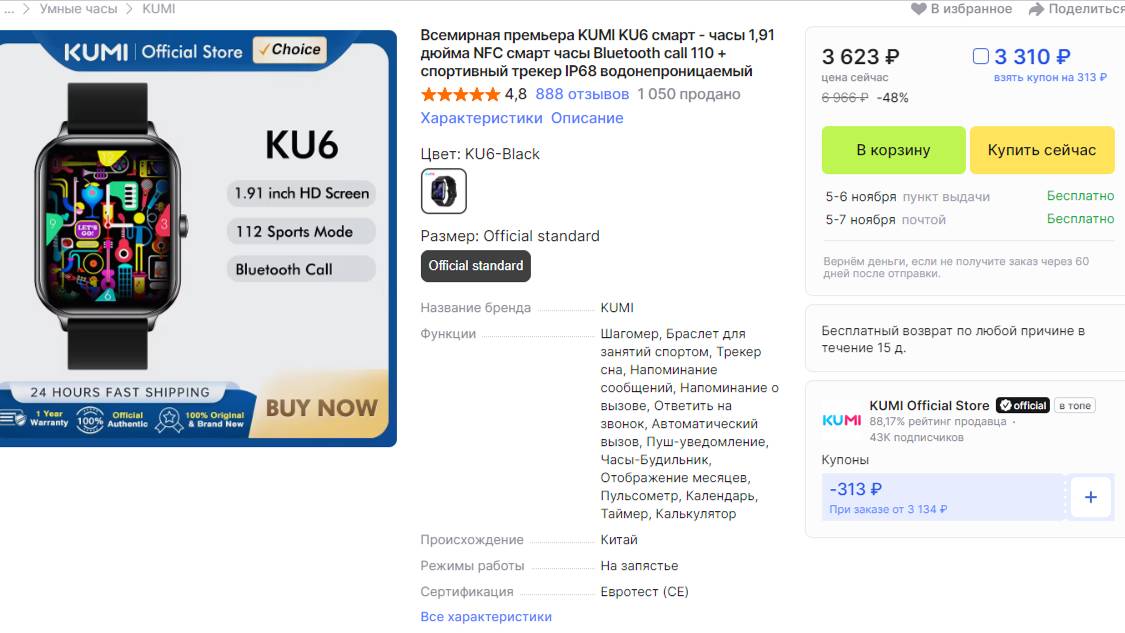1125x633 pixels.
Task: Tick the 3 310 ₽ coupon price checkbox
Action: 980,57
